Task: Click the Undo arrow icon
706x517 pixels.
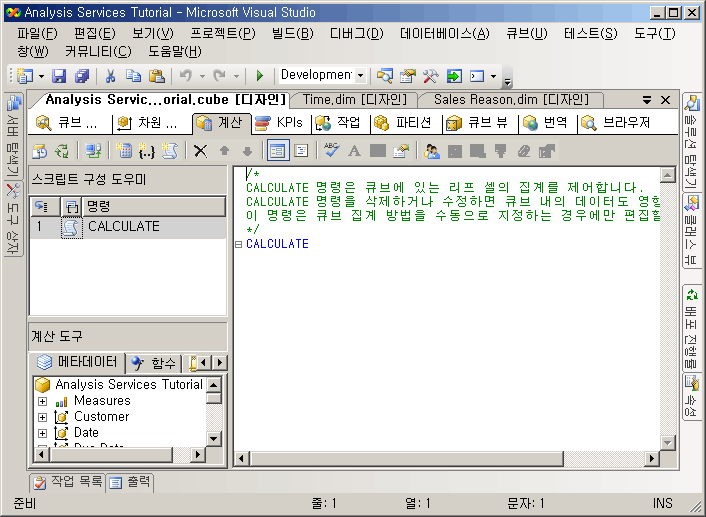Action: point(186,76)
